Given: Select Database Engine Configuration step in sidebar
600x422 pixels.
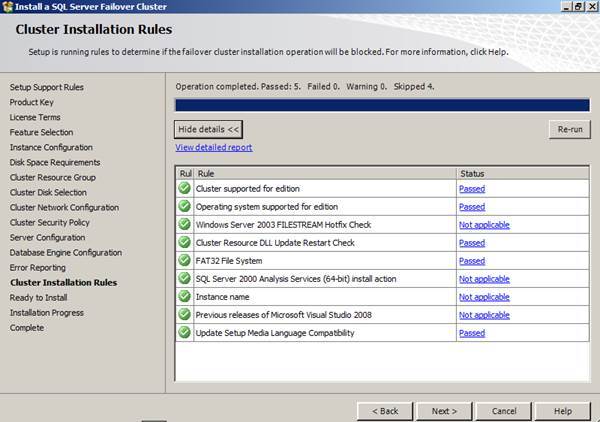Looking at the screenshot, I should pyautogui.click(x=65, y=253).
